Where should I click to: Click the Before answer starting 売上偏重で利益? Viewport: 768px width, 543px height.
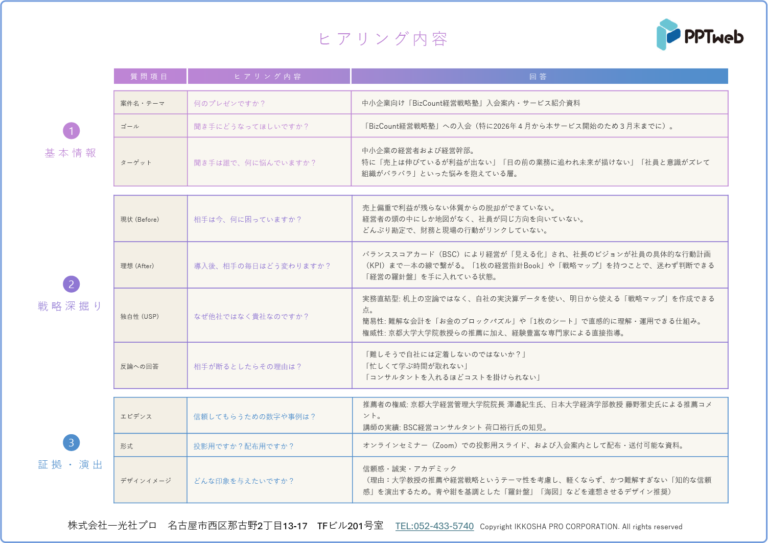473,219
